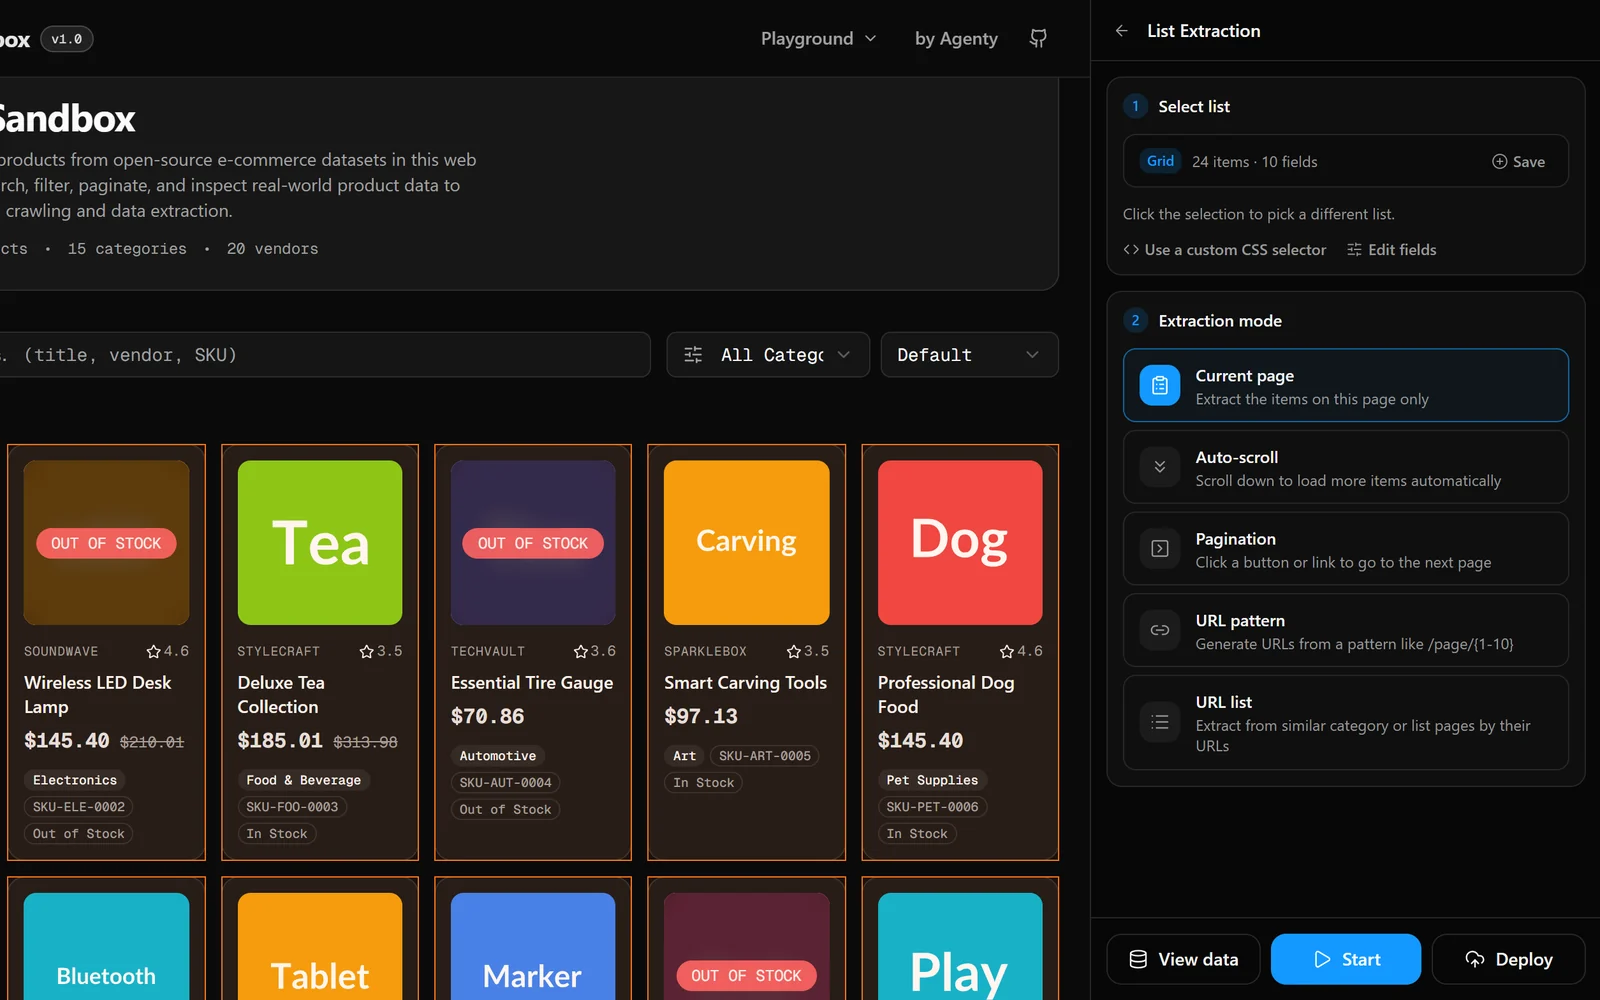Click the Bluetooth product thumbnail
The width and height of the screenshot is (1600, 1000).
coord(106,946)
